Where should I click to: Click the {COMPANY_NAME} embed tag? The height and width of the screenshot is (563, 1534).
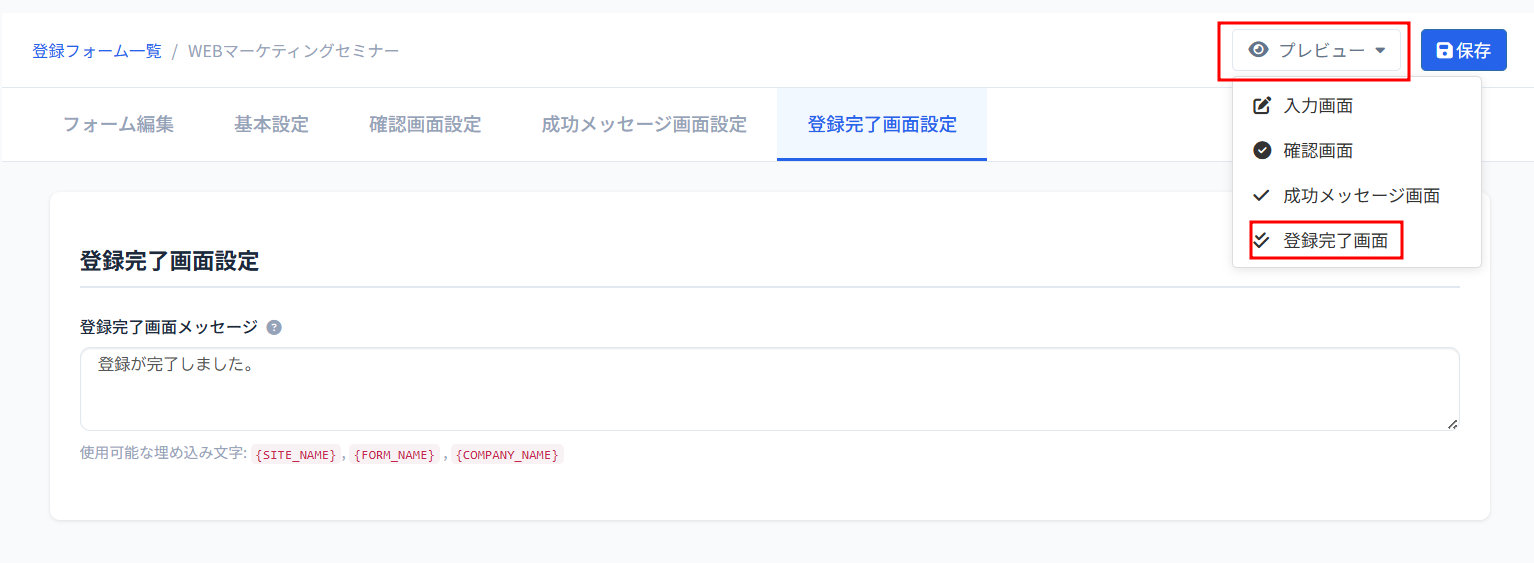point(507,454)
